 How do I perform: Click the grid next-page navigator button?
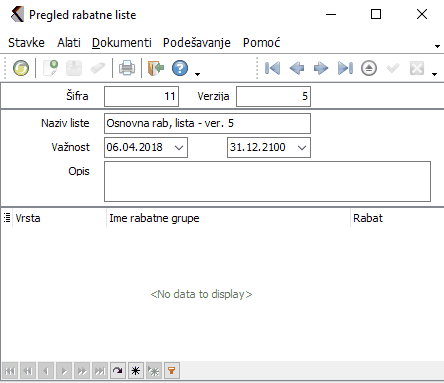82,371
